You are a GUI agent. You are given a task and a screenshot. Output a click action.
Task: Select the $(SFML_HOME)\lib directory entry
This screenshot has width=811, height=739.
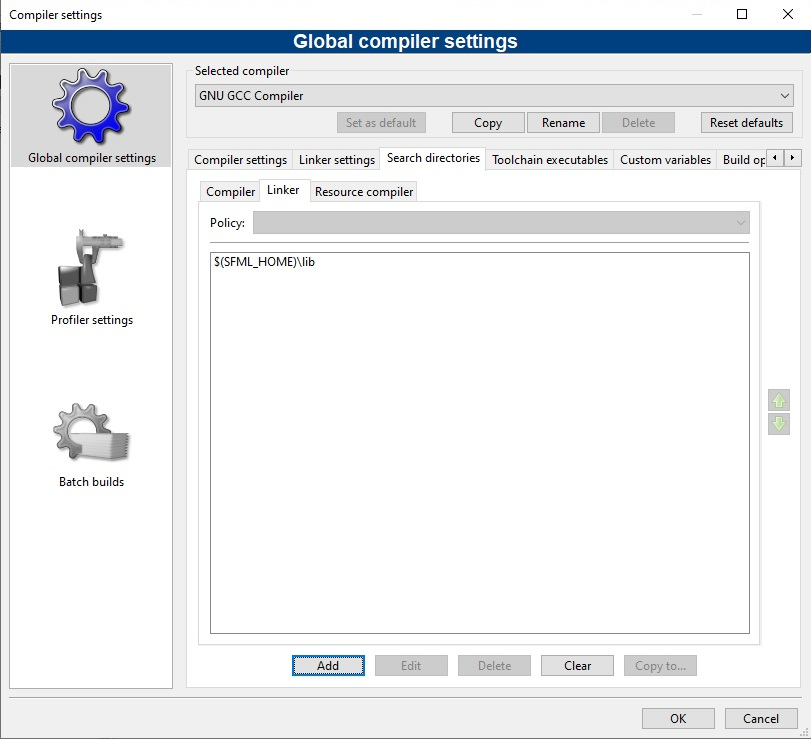coord(265,262)
